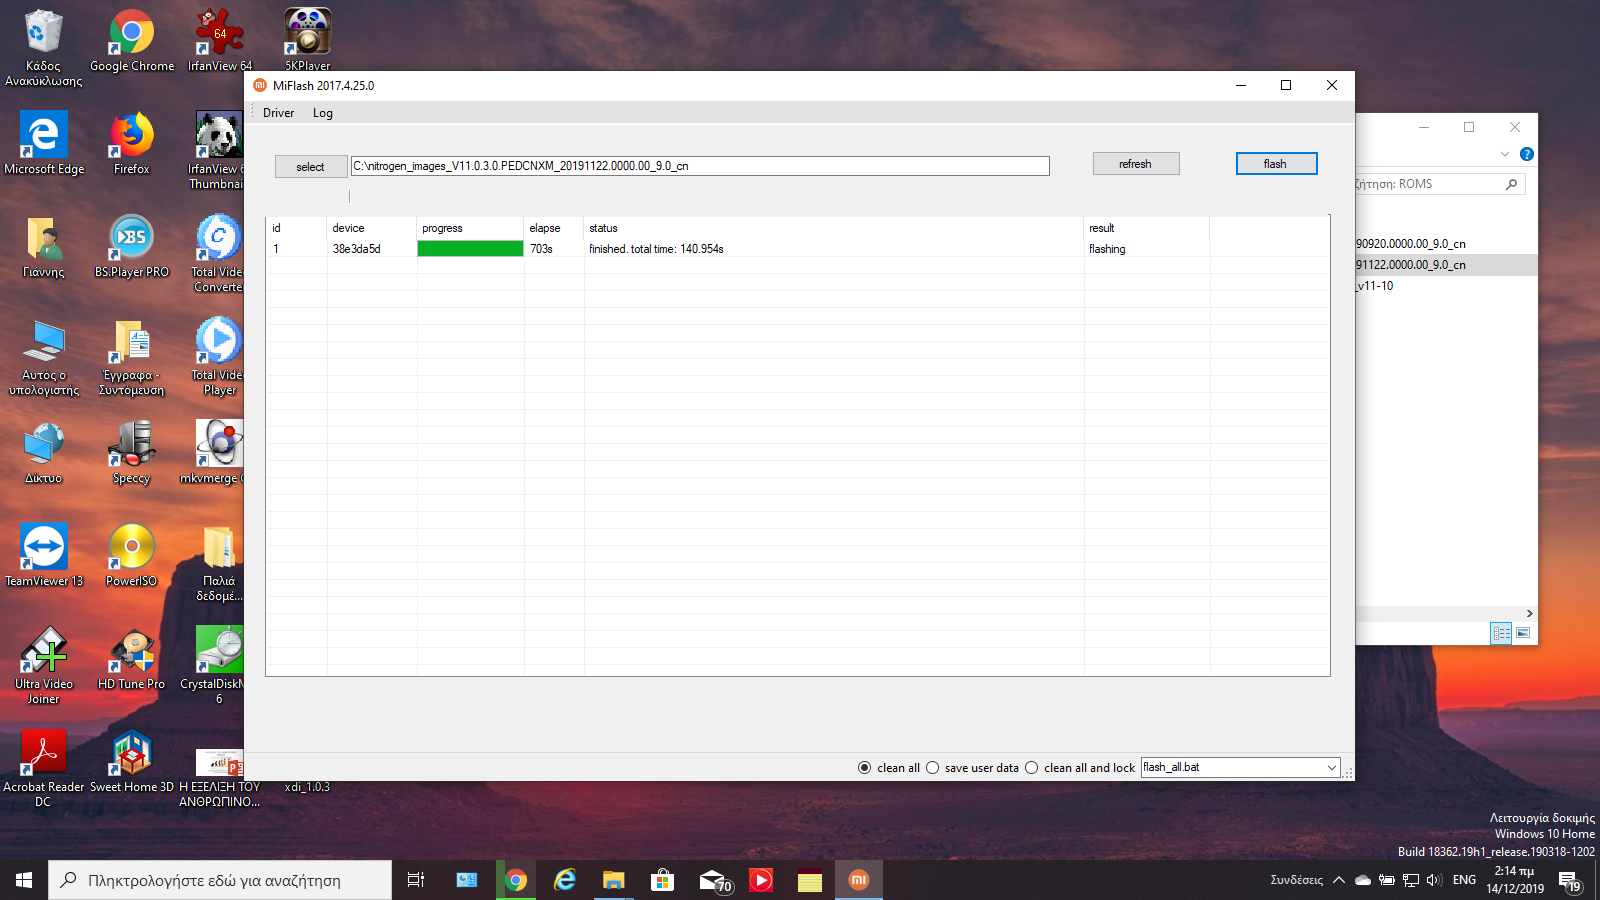Open TeamViewer 13 desktop icon

pyautogui.click(x=43, y=548)
